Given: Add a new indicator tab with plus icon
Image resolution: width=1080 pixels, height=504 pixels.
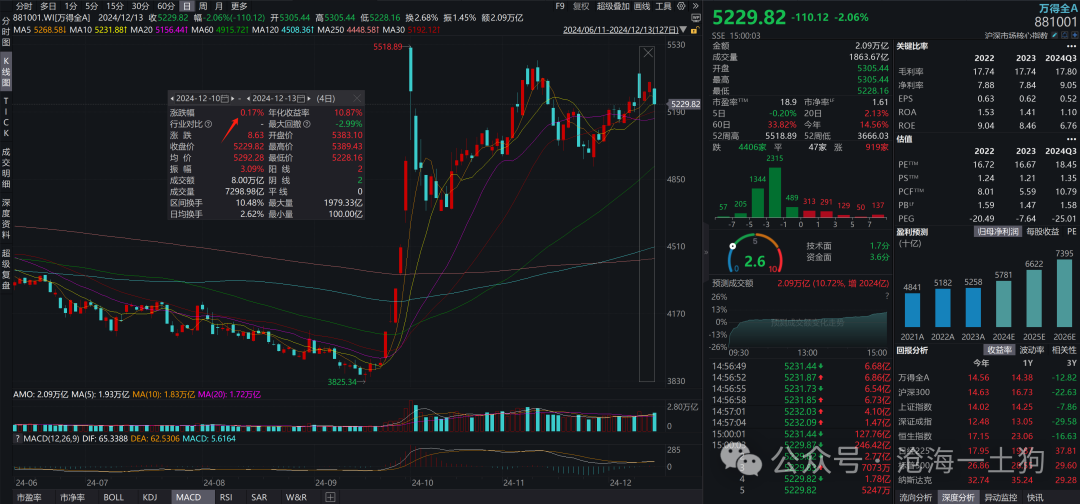Looking at the screenshot, I should 331,496.
